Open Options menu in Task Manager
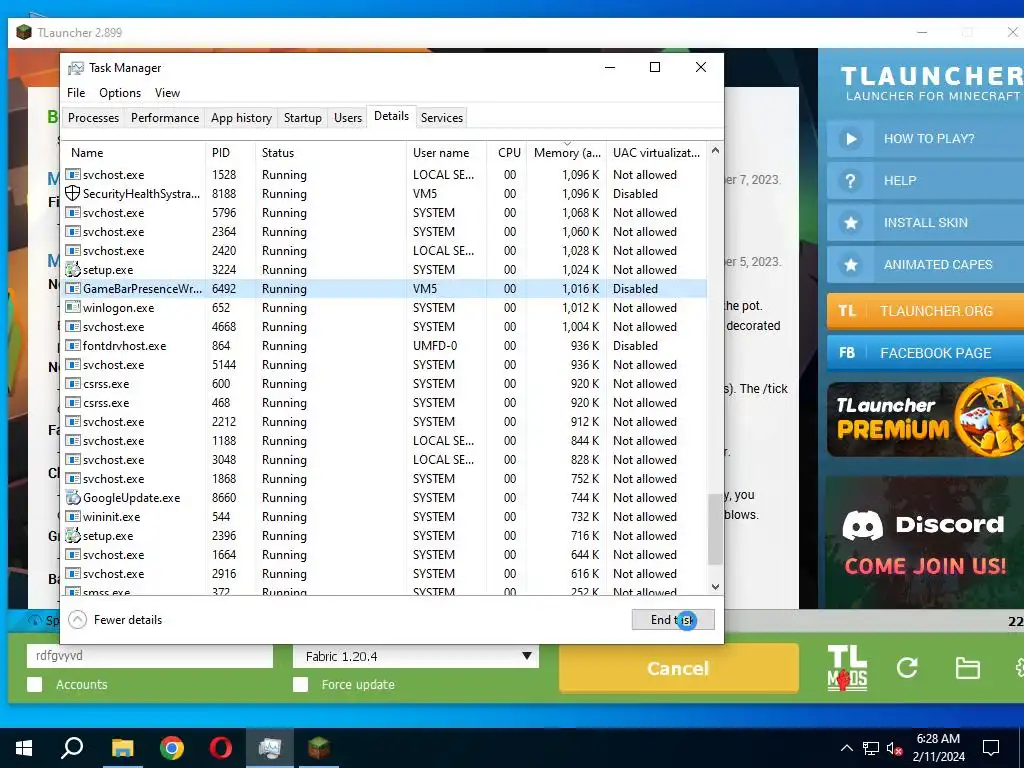Image resolution: width=1024 pixels, height=768 pixels. coord(120,93)
